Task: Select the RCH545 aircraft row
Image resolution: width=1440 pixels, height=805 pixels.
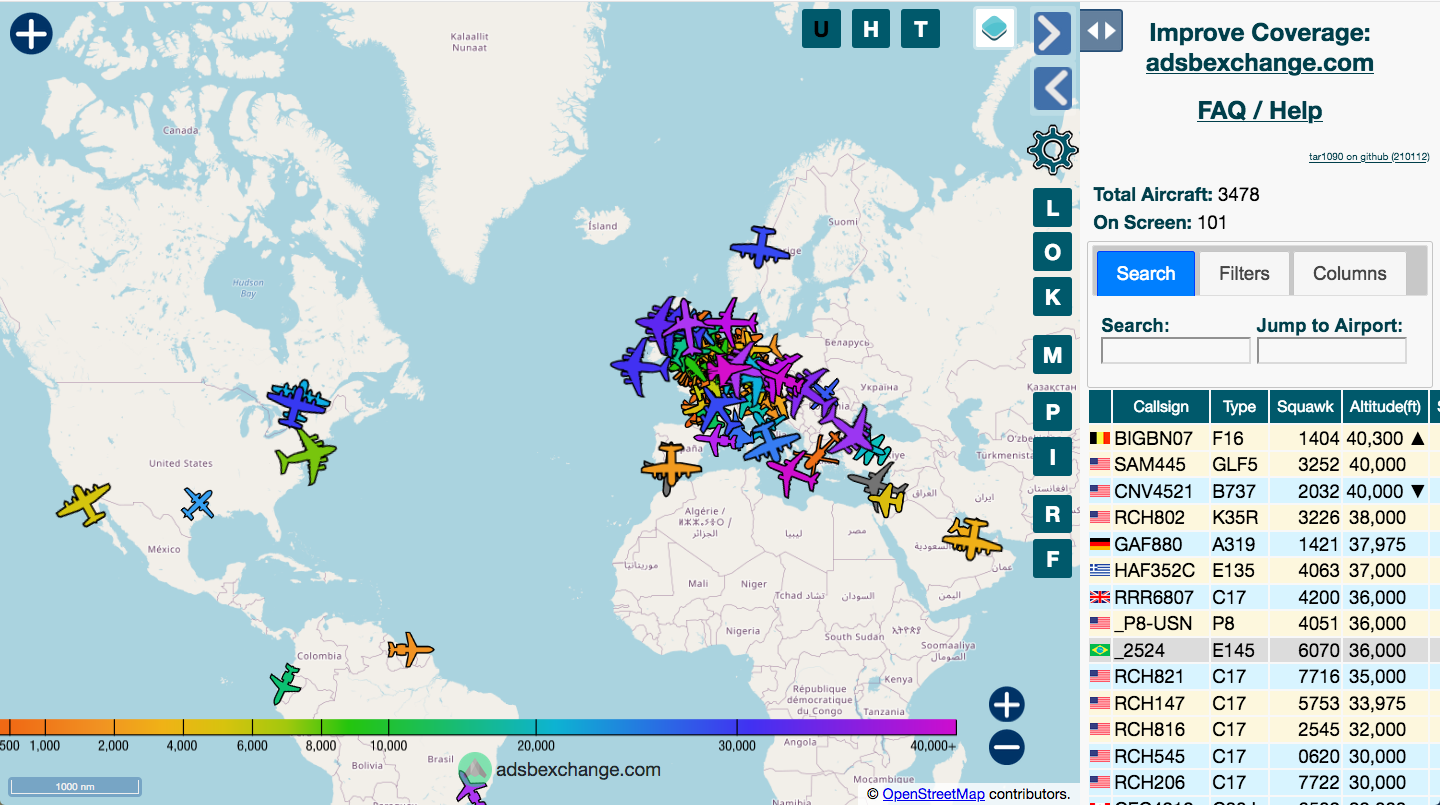Action: pos(1264,756)
